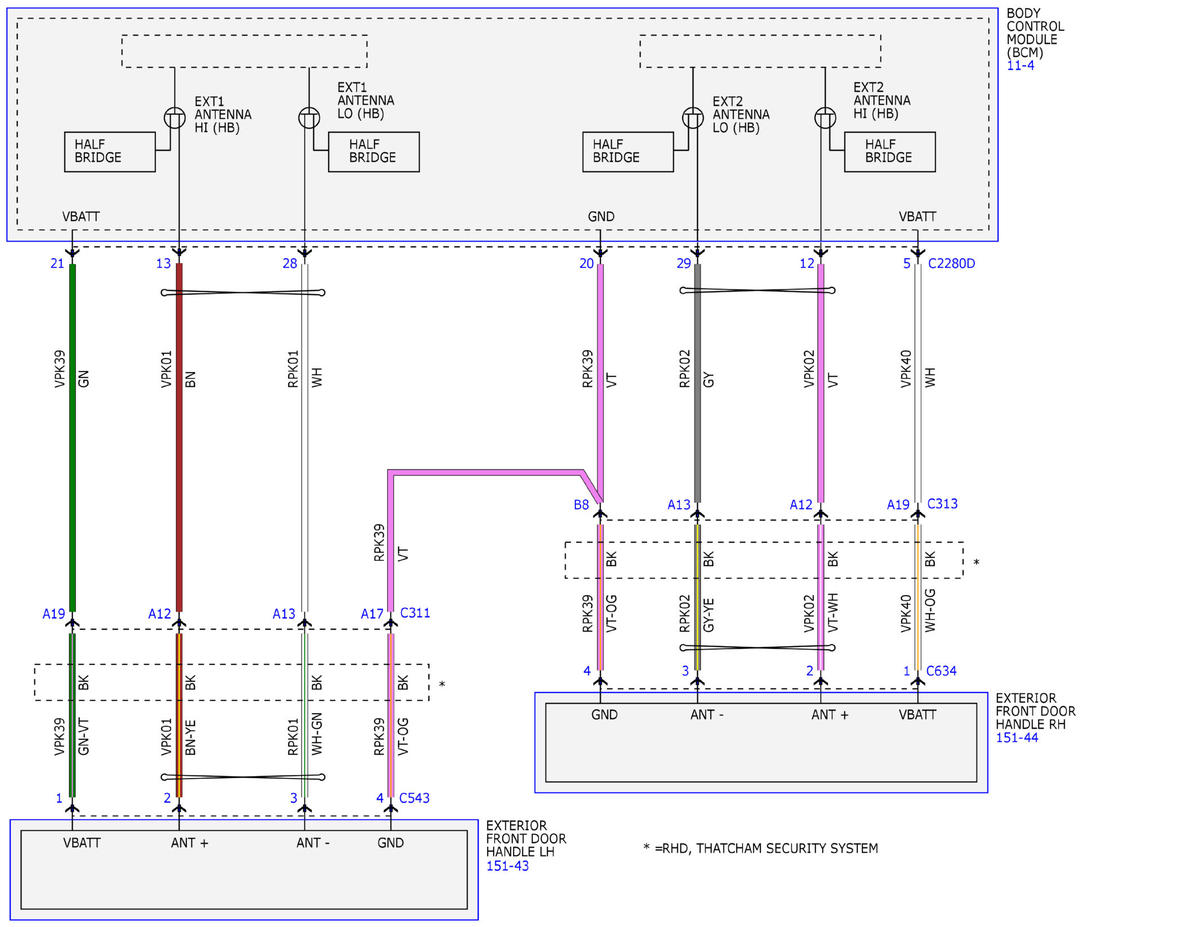Click the EXT1 ANTENNA HI (HB) label
This screenshot has width=1200, height=927.
click(223, 115)
